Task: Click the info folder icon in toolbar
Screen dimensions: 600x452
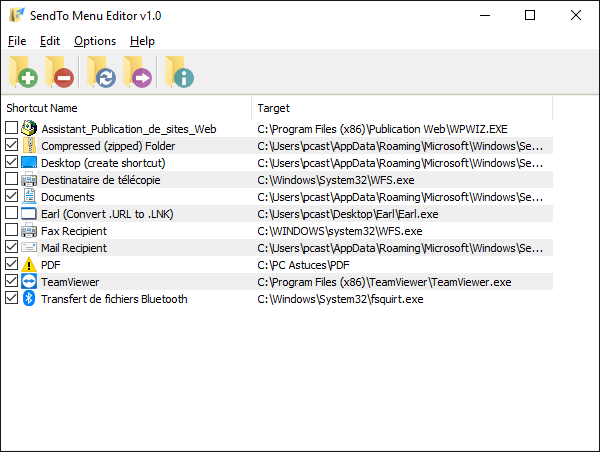Action: coord(179,72)
